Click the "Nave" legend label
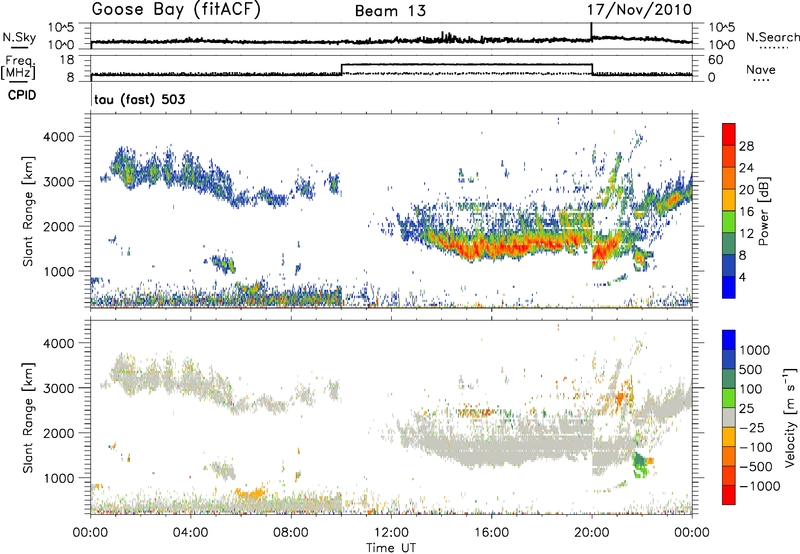800x554 pixels. tap(761, 69)
